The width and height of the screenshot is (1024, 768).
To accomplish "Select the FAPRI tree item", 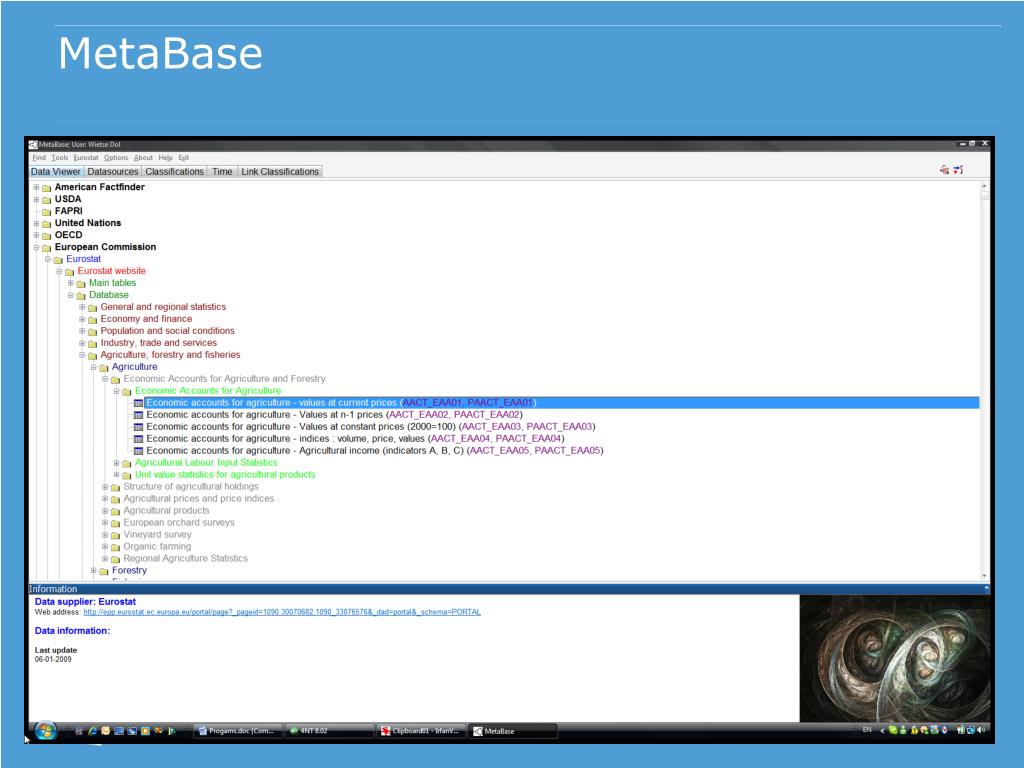I will [x=69, y=211].
